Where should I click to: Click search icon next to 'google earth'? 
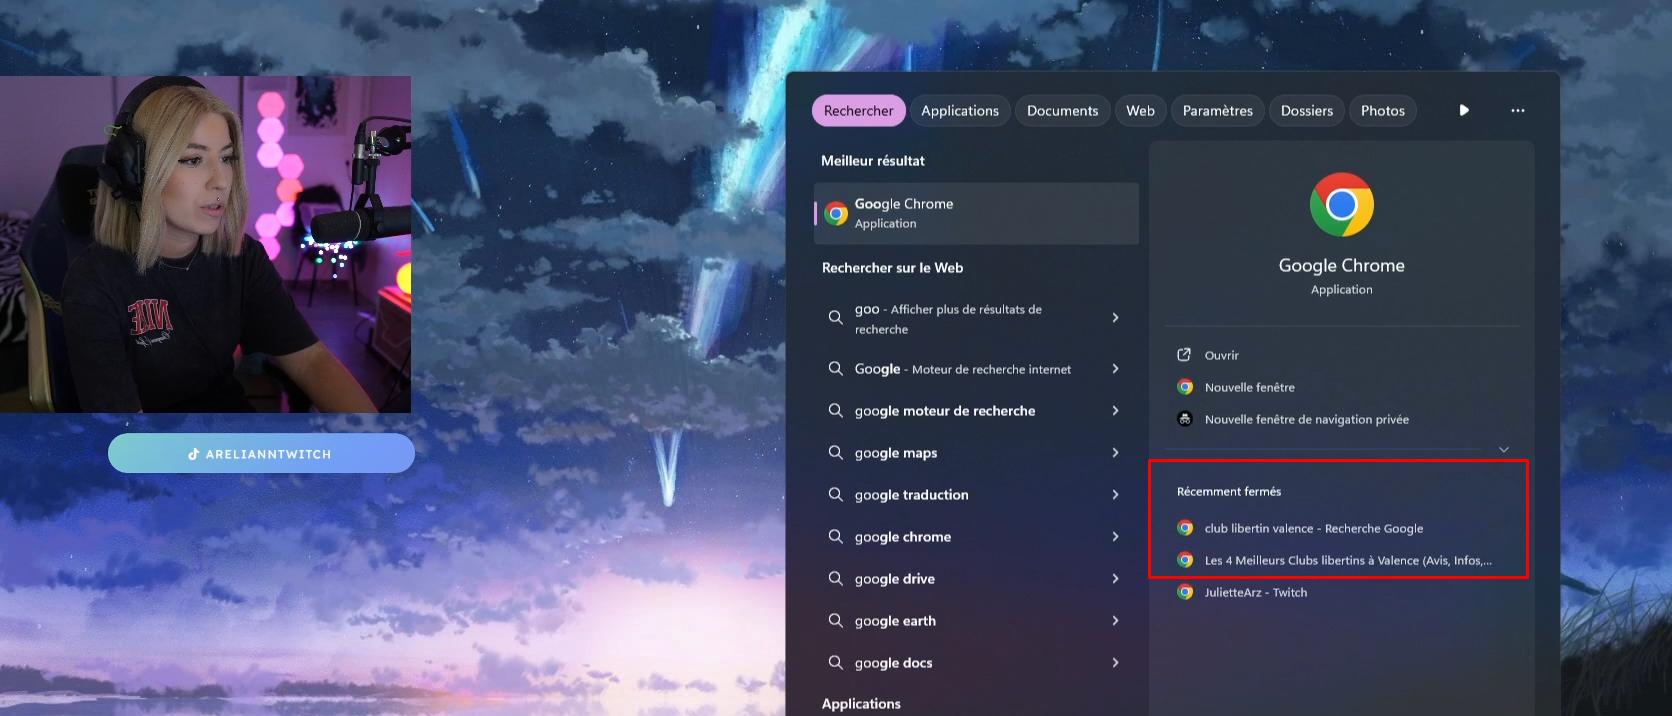coord(835,620)
